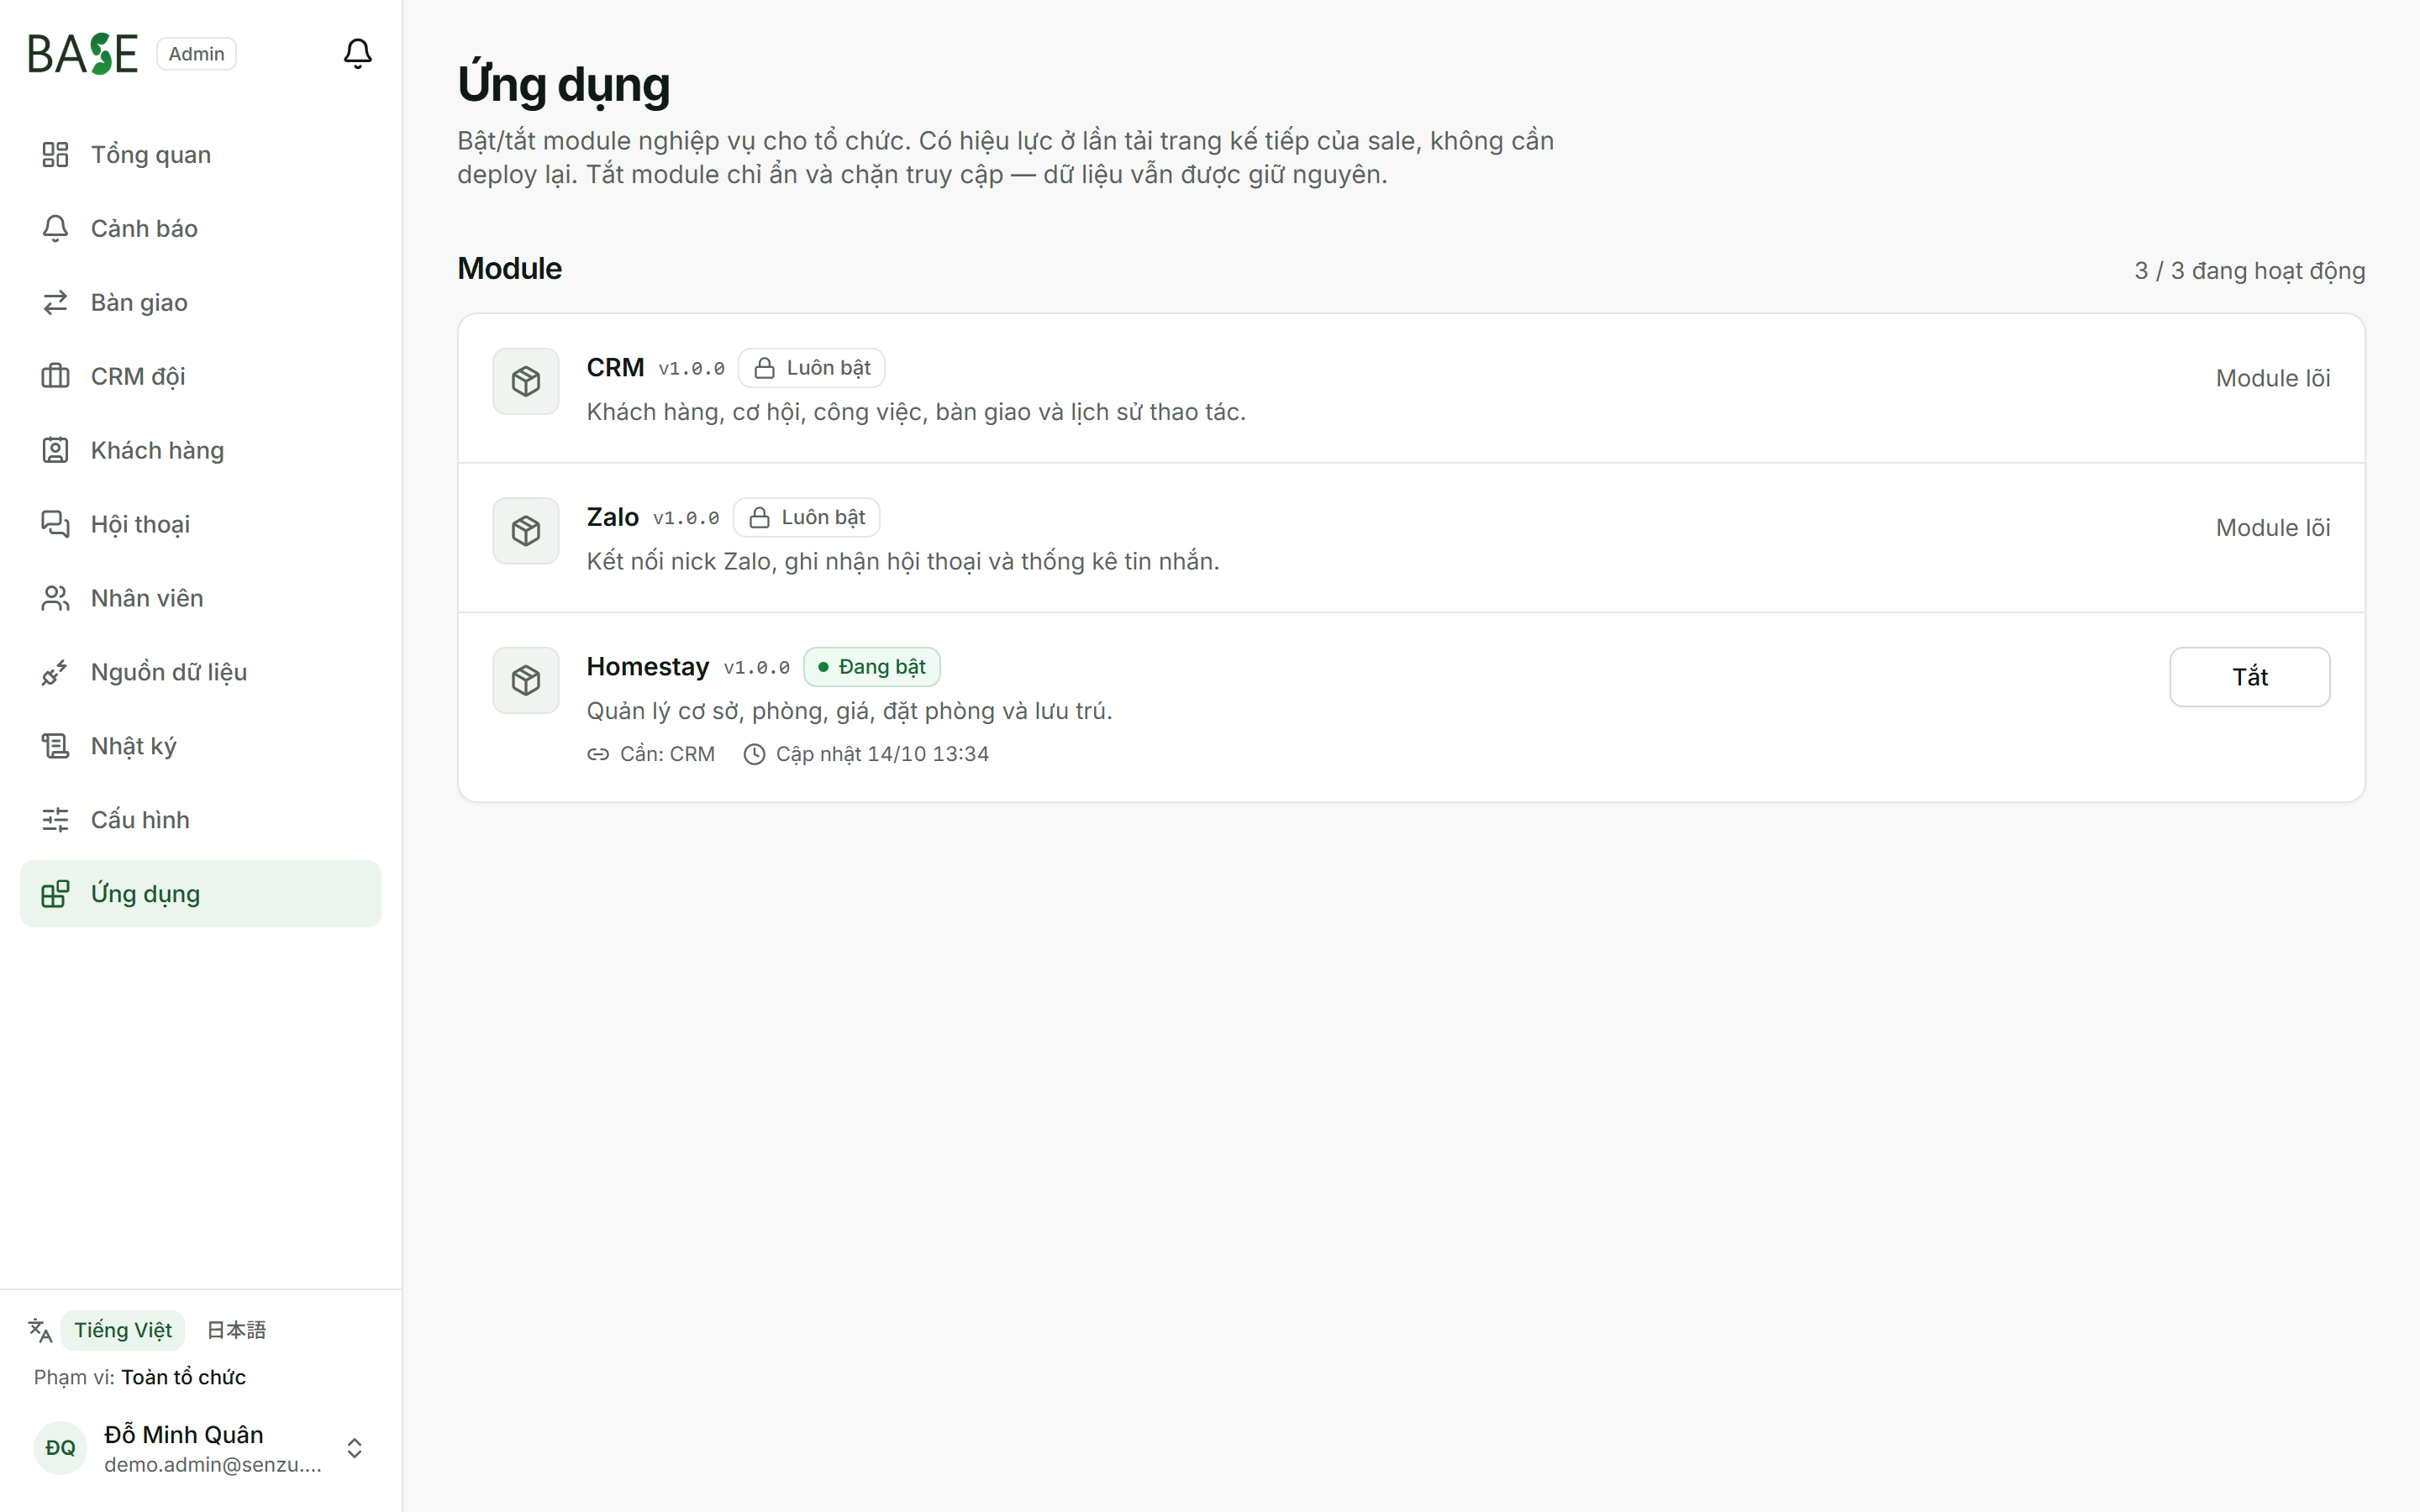Click the BASE logo
The height and width of the screenshot is (1512, 2420).
[83, 54]
